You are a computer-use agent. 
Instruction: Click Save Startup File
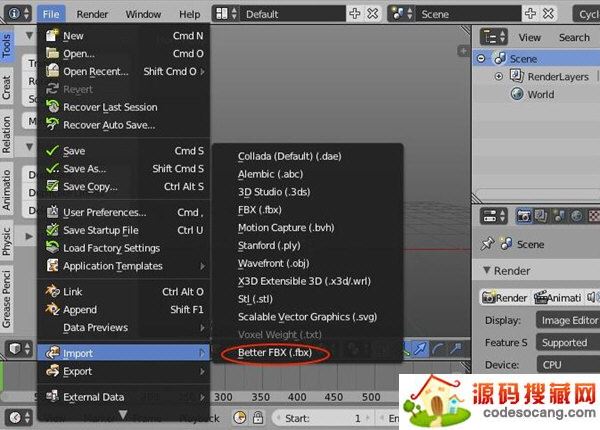[124, 230]
